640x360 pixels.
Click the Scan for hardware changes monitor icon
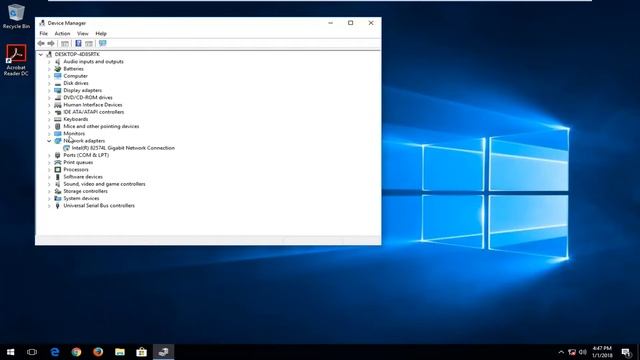pos(102,43)
